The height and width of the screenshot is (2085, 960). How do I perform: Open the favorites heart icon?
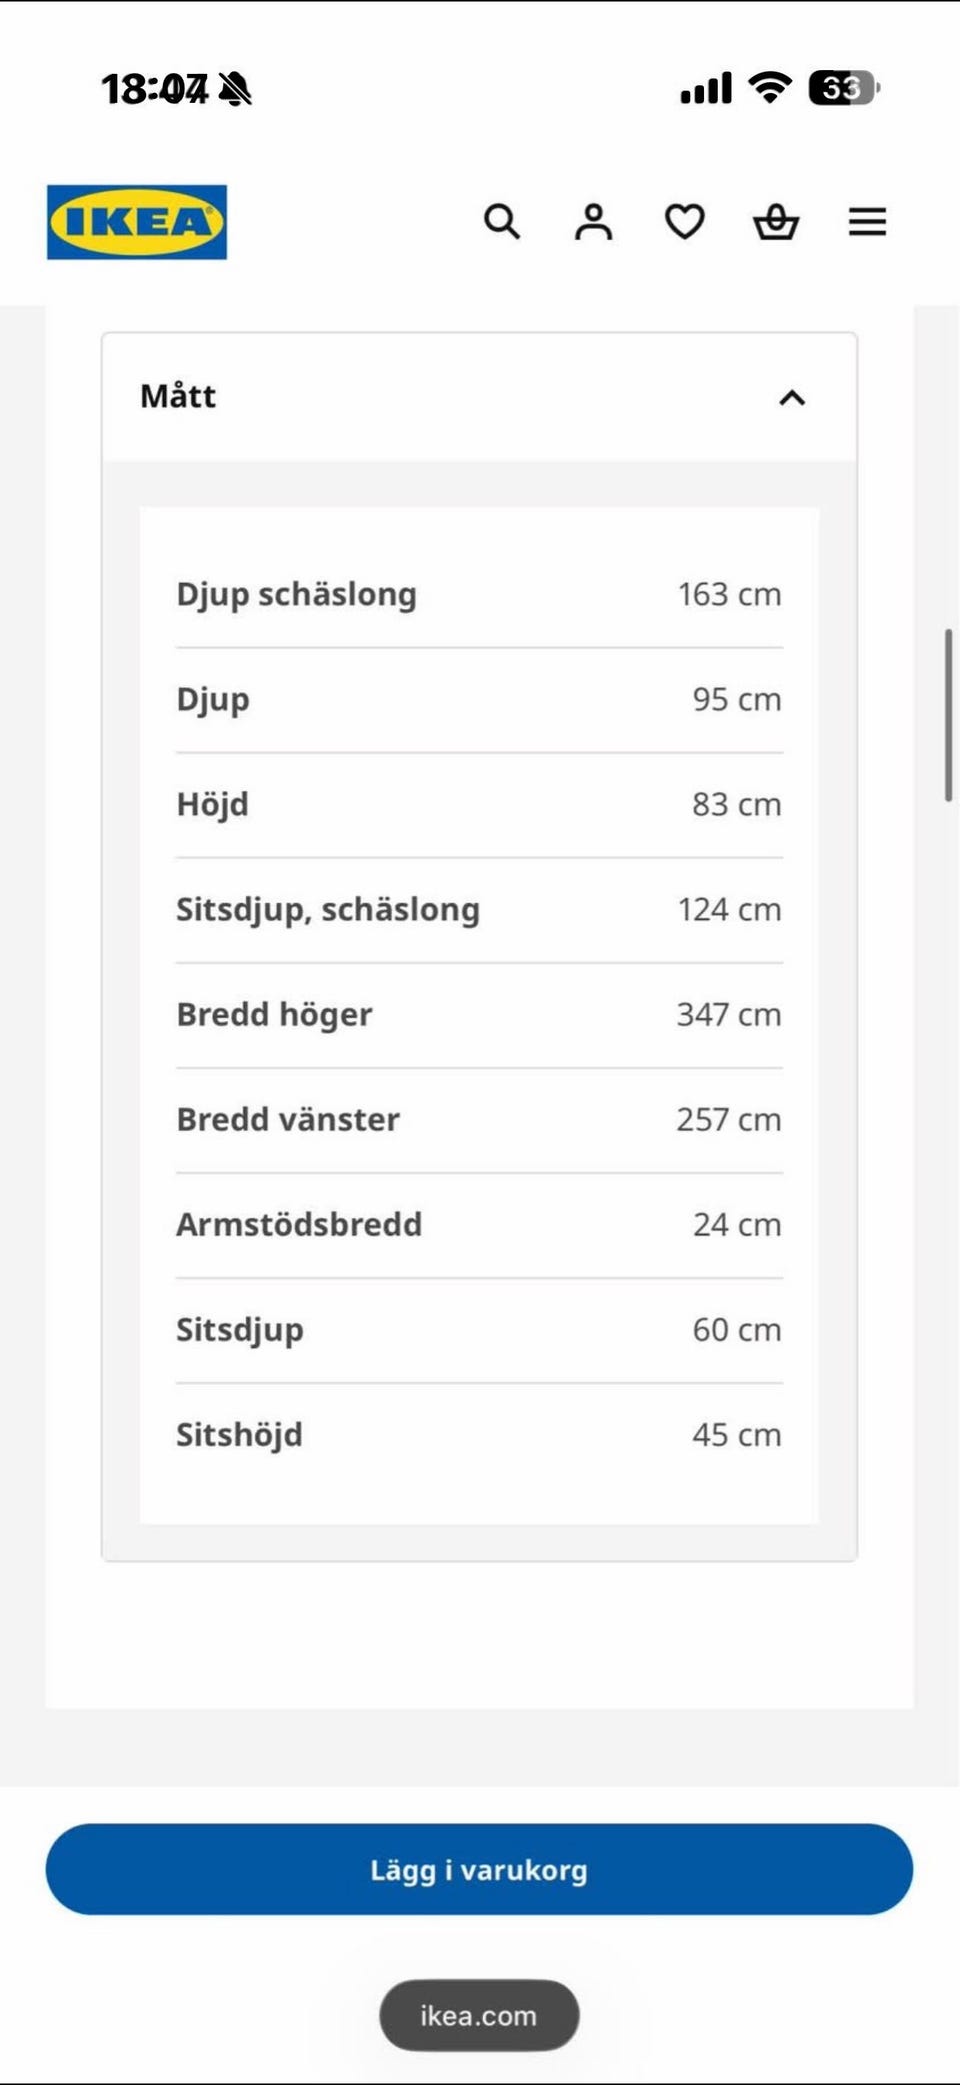pyautogui.click(x=685, y=222)
